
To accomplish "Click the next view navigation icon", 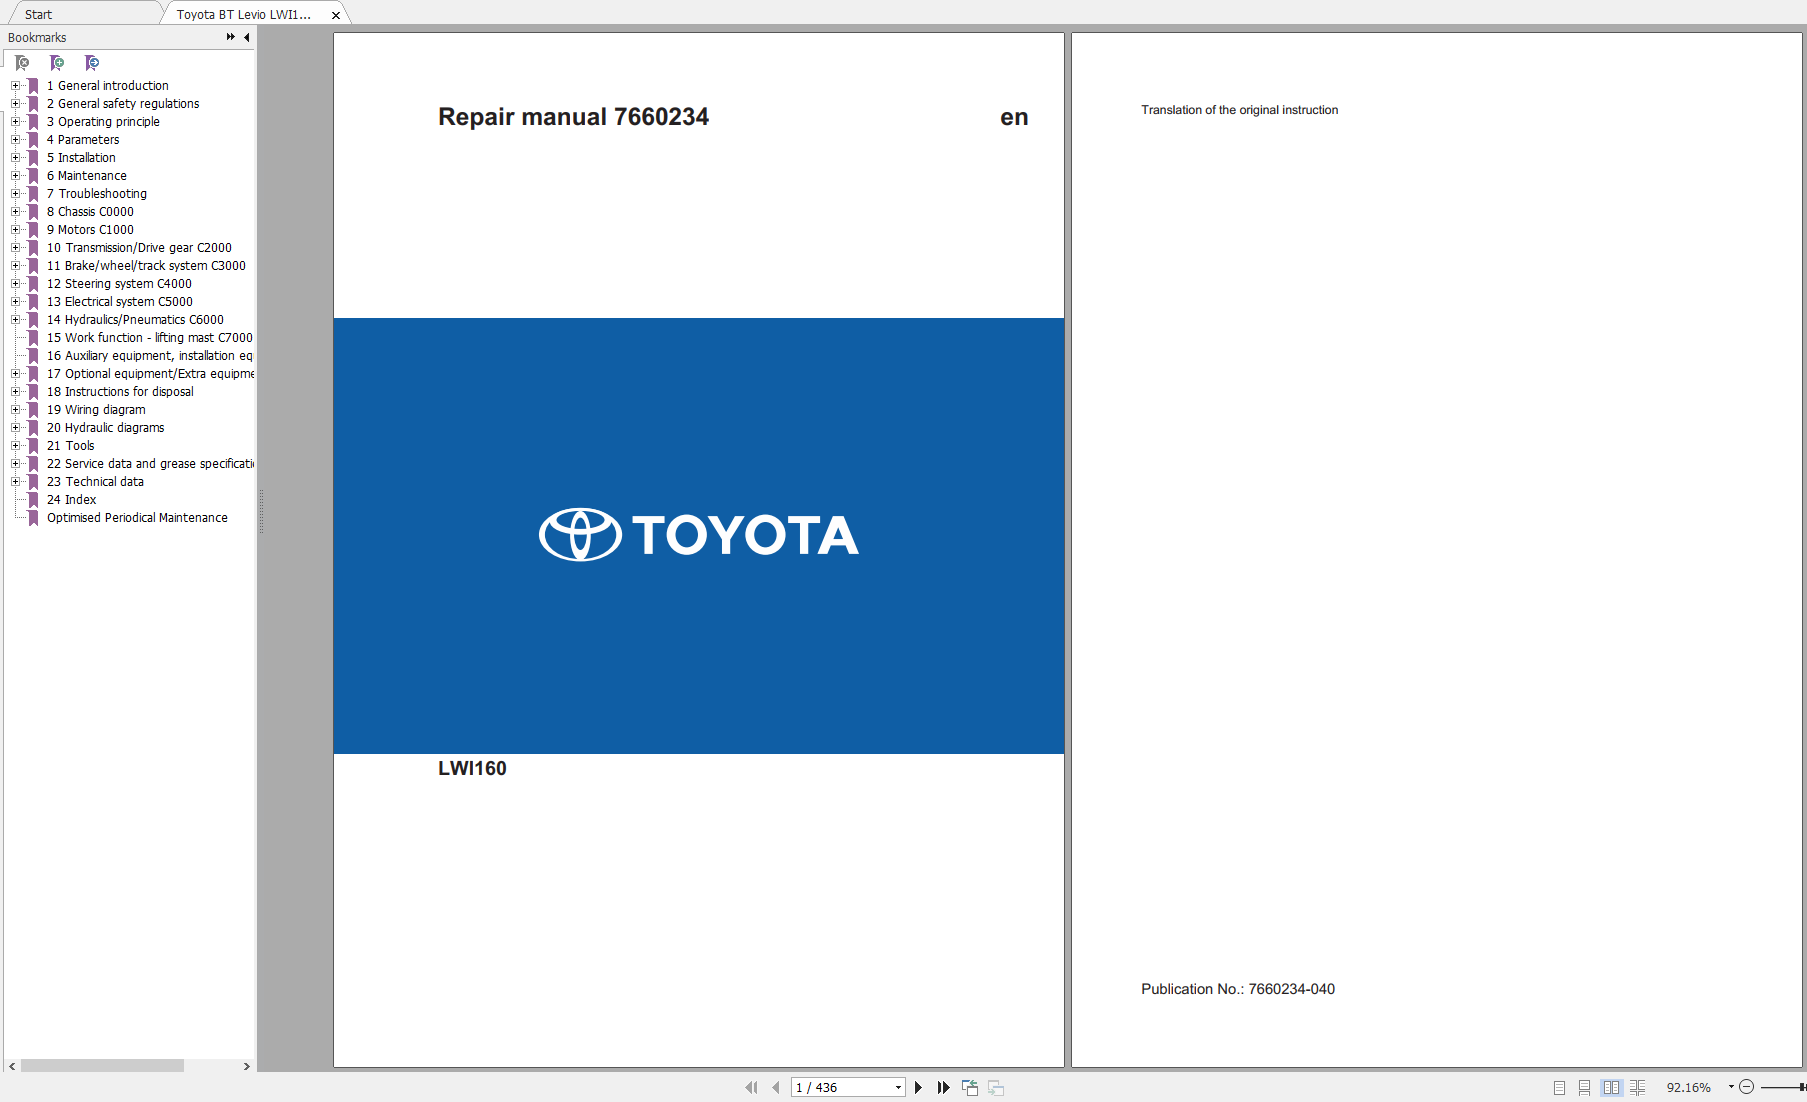I will pyautogui.click(x=996, y=1087).
